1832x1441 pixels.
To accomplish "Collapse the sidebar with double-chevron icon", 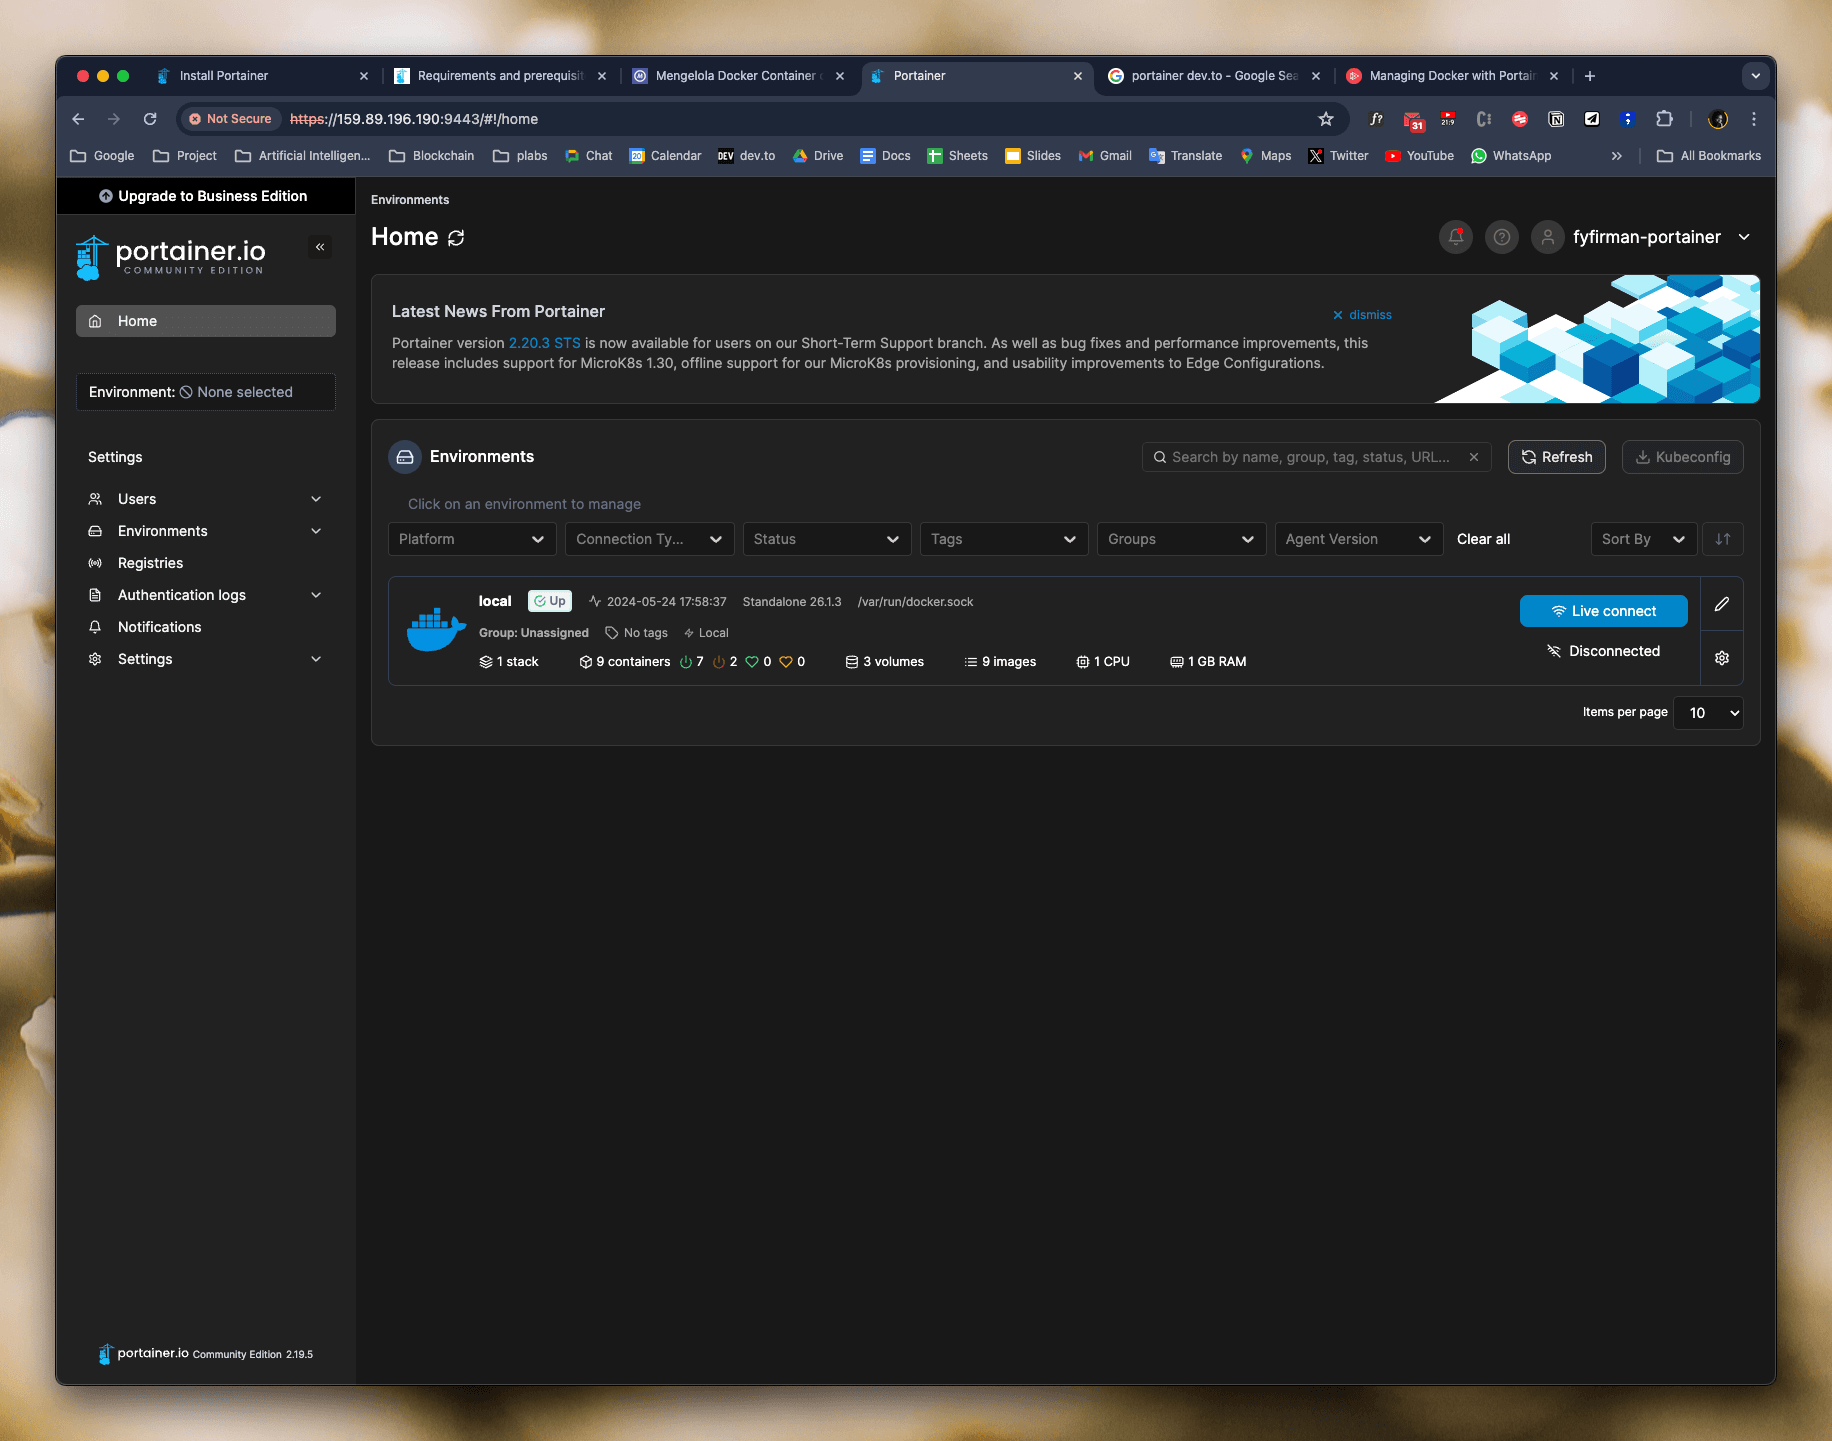I will [320, 247].
